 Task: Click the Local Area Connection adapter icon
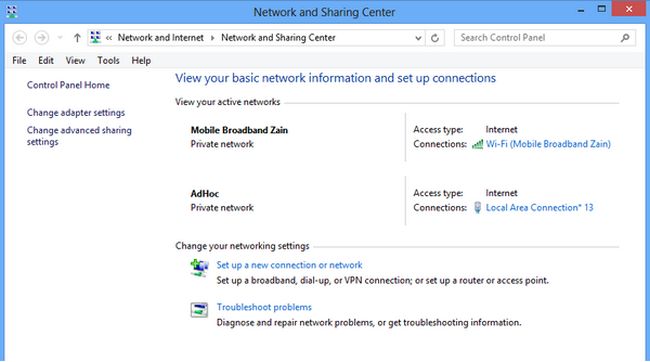[478, 207]
